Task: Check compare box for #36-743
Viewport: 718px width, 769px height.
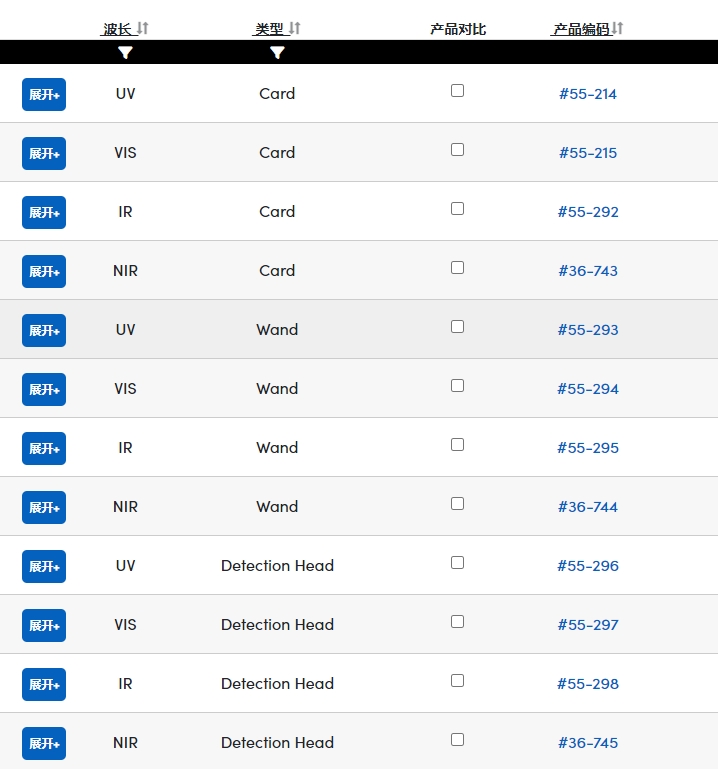Action: pyautogui.click(x=458, y=268)
